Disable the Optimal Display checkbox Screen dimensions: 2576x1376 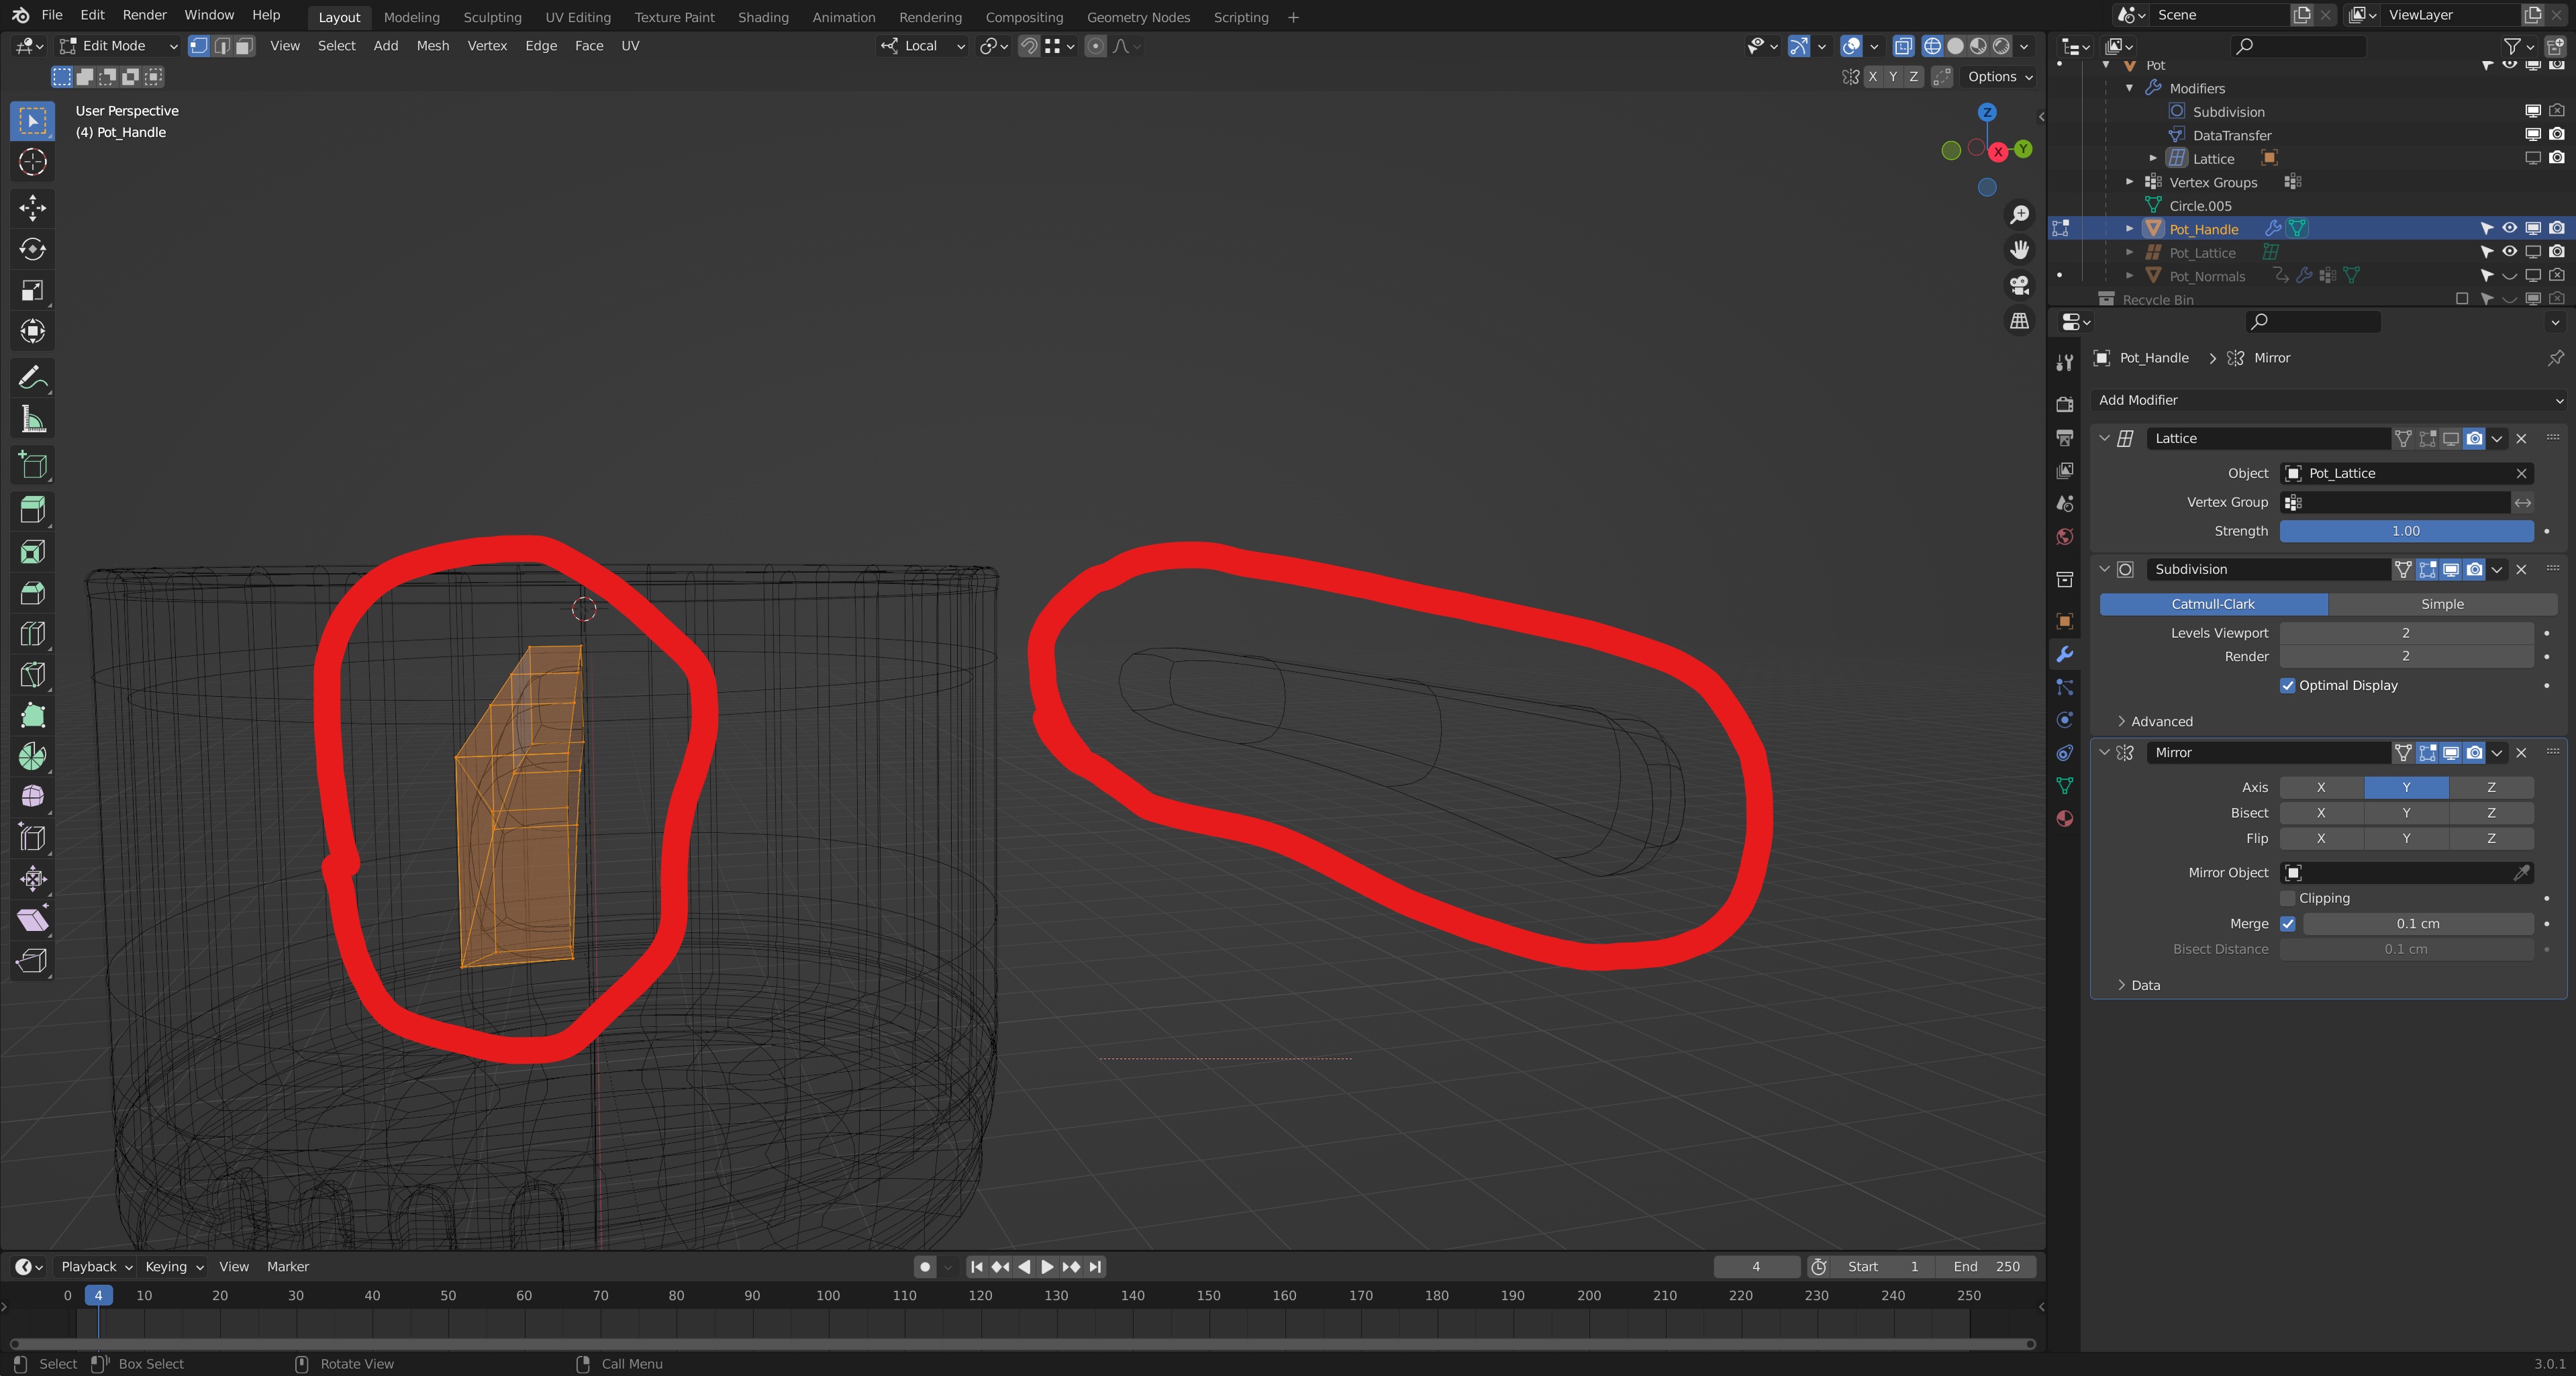click(2288, 686)
